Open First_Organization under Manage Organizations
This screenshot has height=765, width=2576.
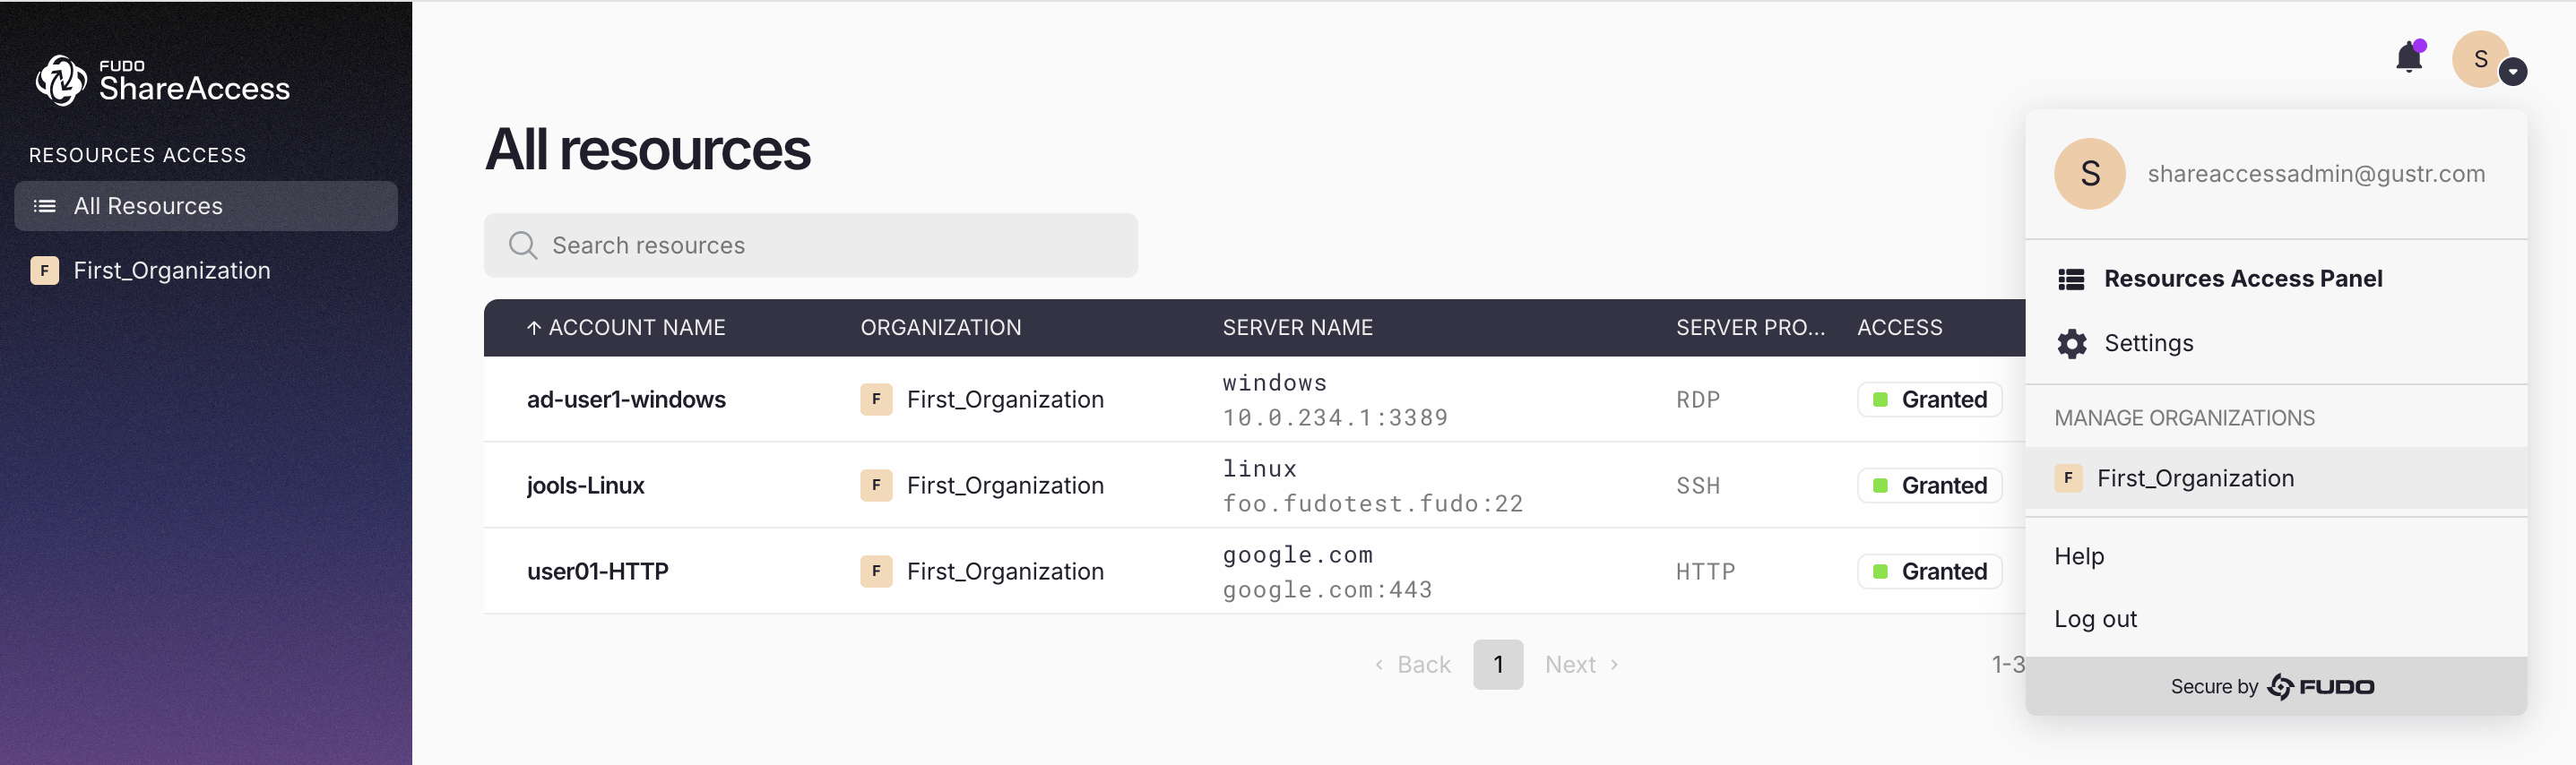click(x=2195, y=479)
